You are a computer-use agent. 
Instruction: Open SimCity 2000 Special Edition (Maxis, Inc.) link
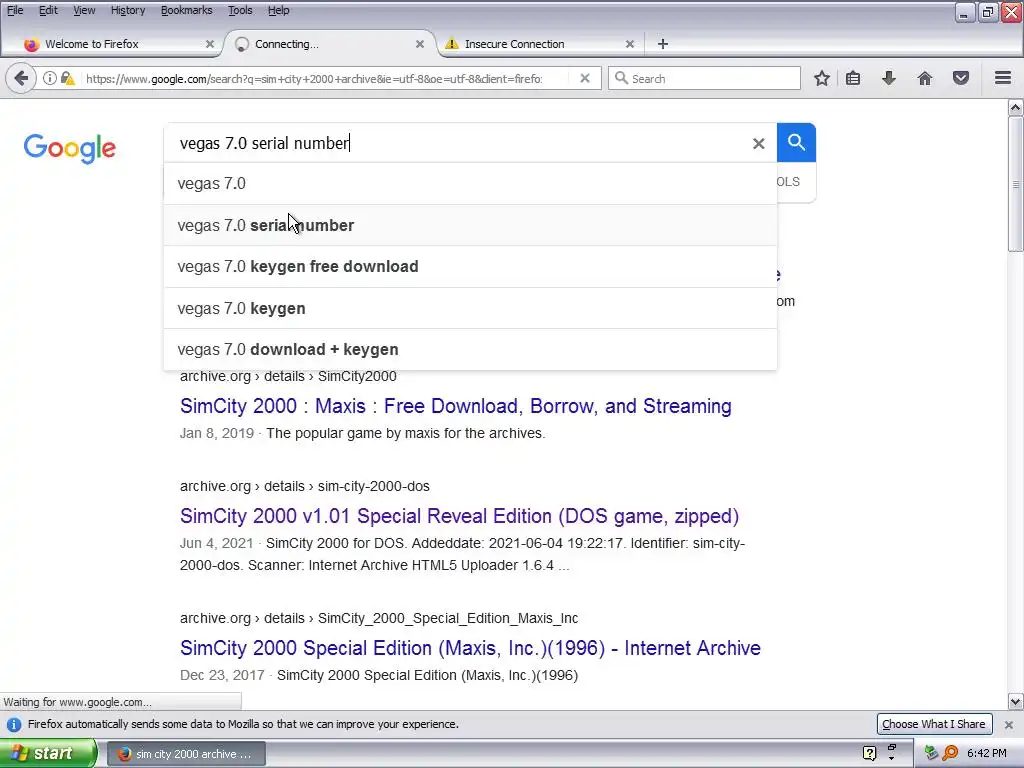[x=470, y=648]
